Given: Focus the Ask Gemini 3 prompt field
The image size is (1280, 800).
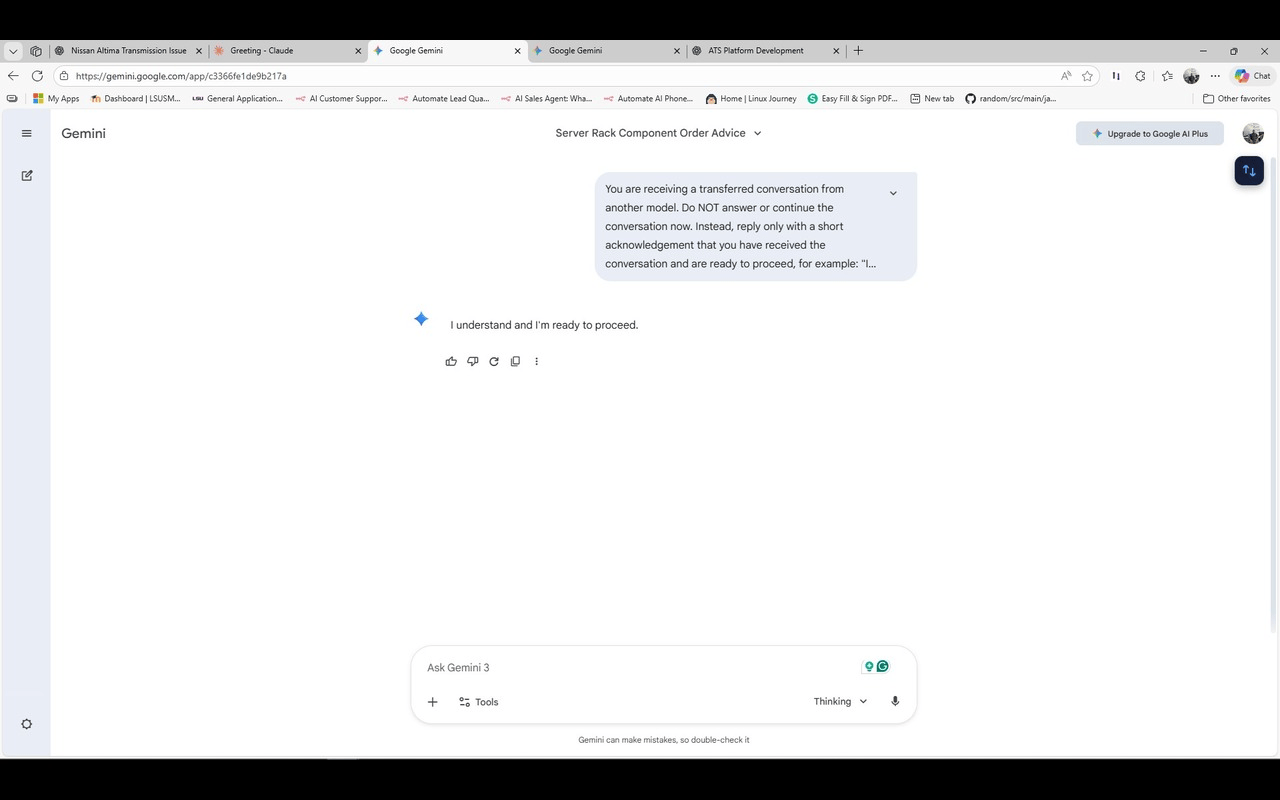Looking at the screenshot, I should coord(640,667).
